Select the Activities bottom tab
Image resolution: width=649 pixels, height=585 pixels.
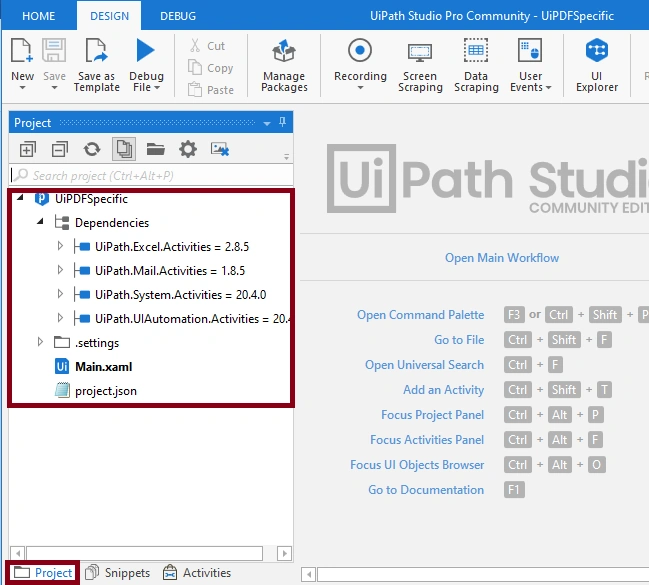coord(197,573)
